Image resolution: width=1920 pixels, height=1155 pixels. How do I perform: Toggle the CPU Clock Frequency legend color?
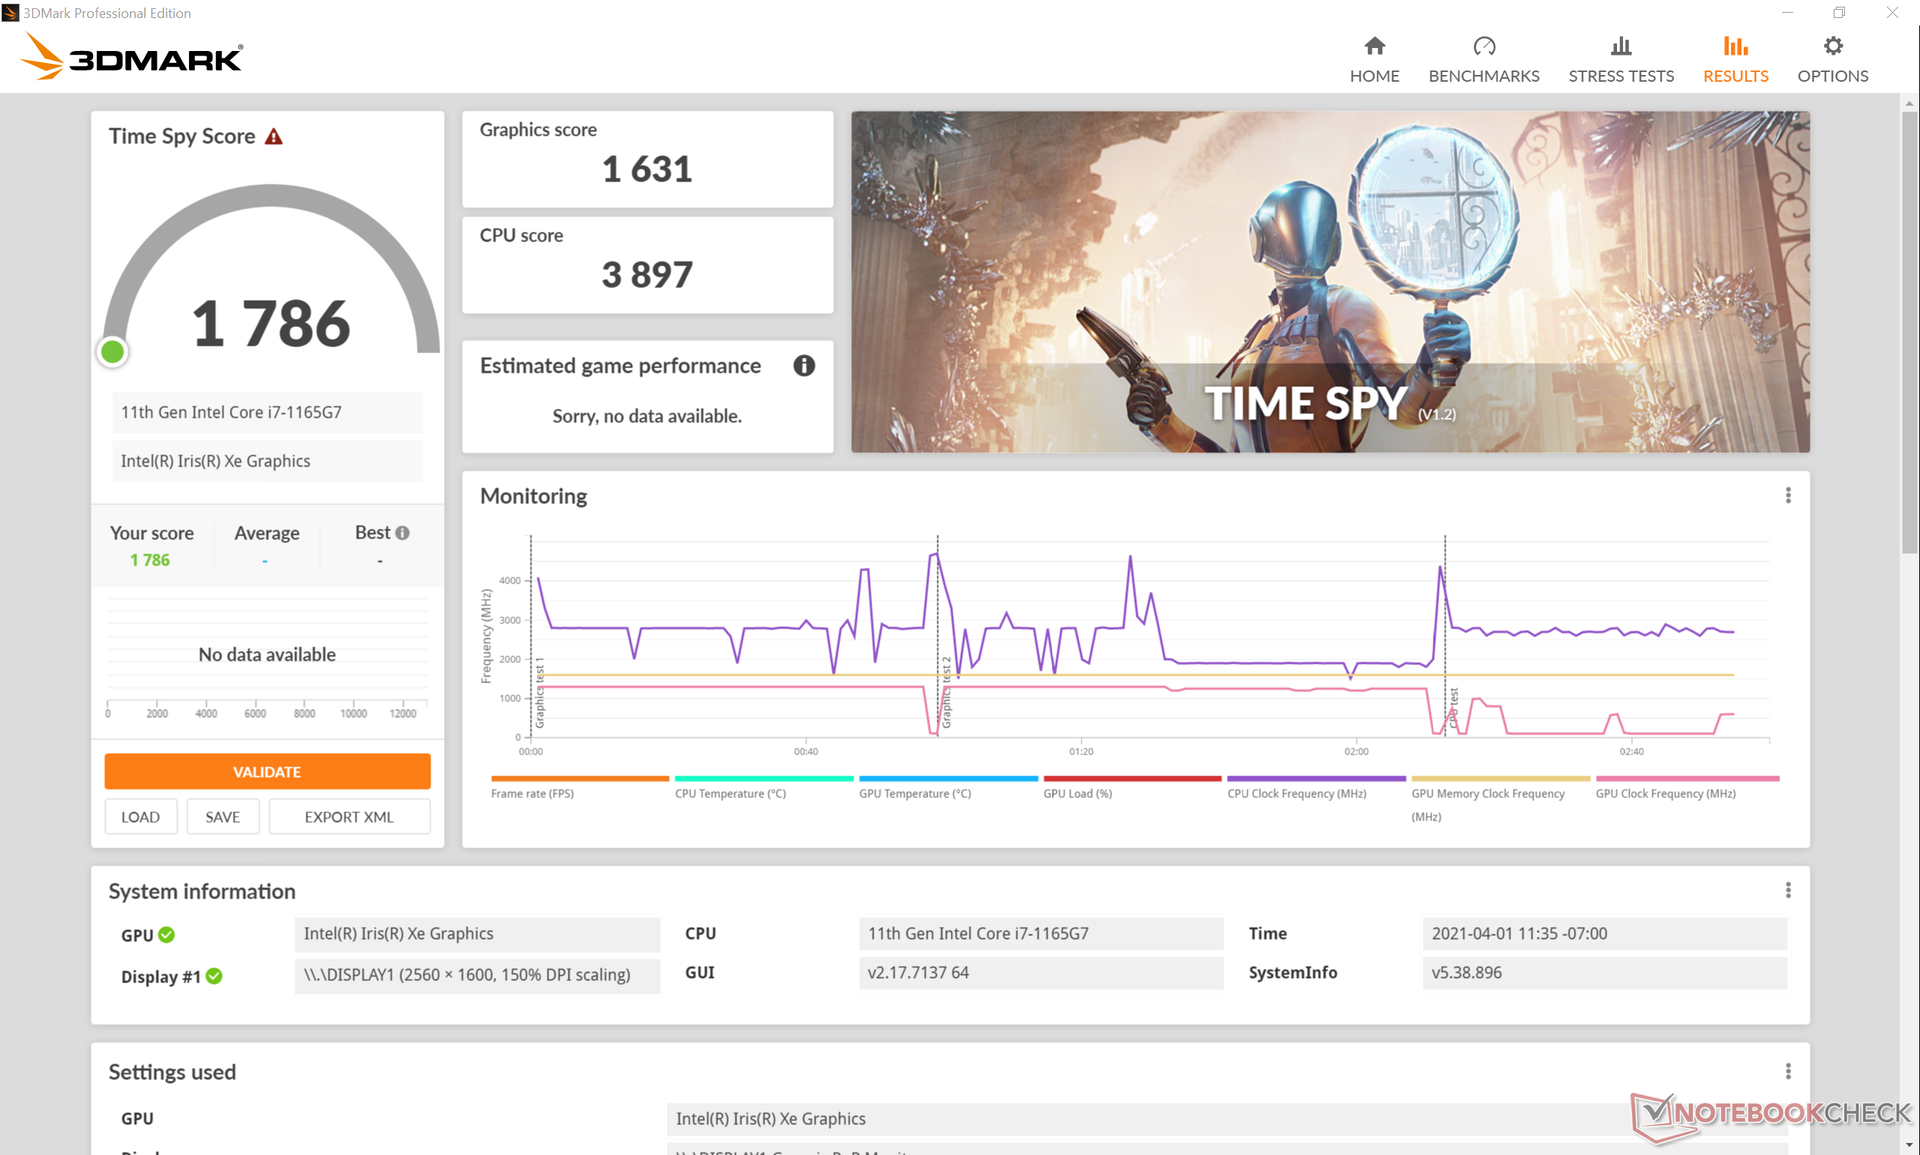[x=1315, y=779]
